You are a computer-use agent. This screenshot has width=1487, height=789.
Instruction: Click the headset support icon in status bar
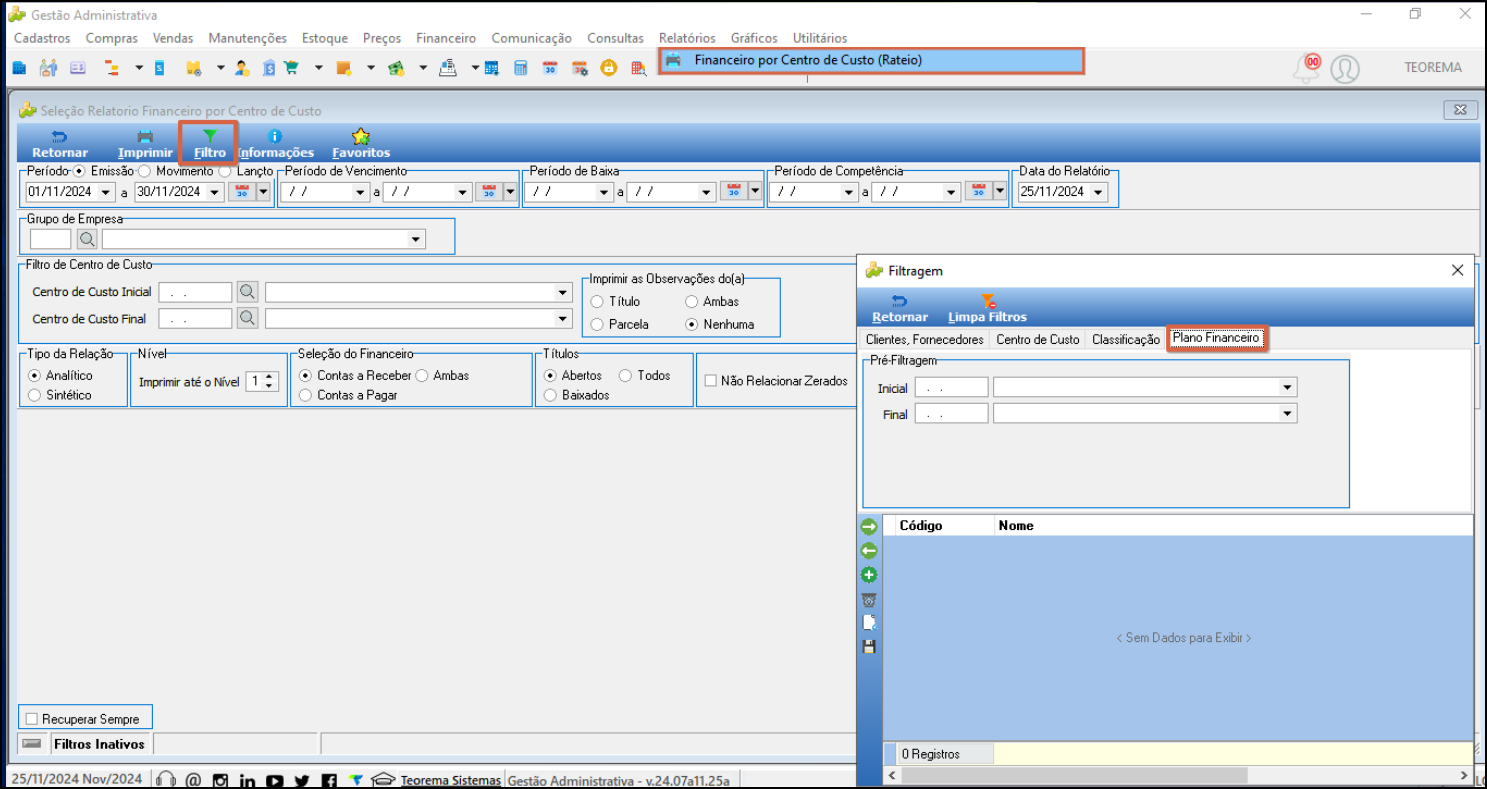point(167,780)
